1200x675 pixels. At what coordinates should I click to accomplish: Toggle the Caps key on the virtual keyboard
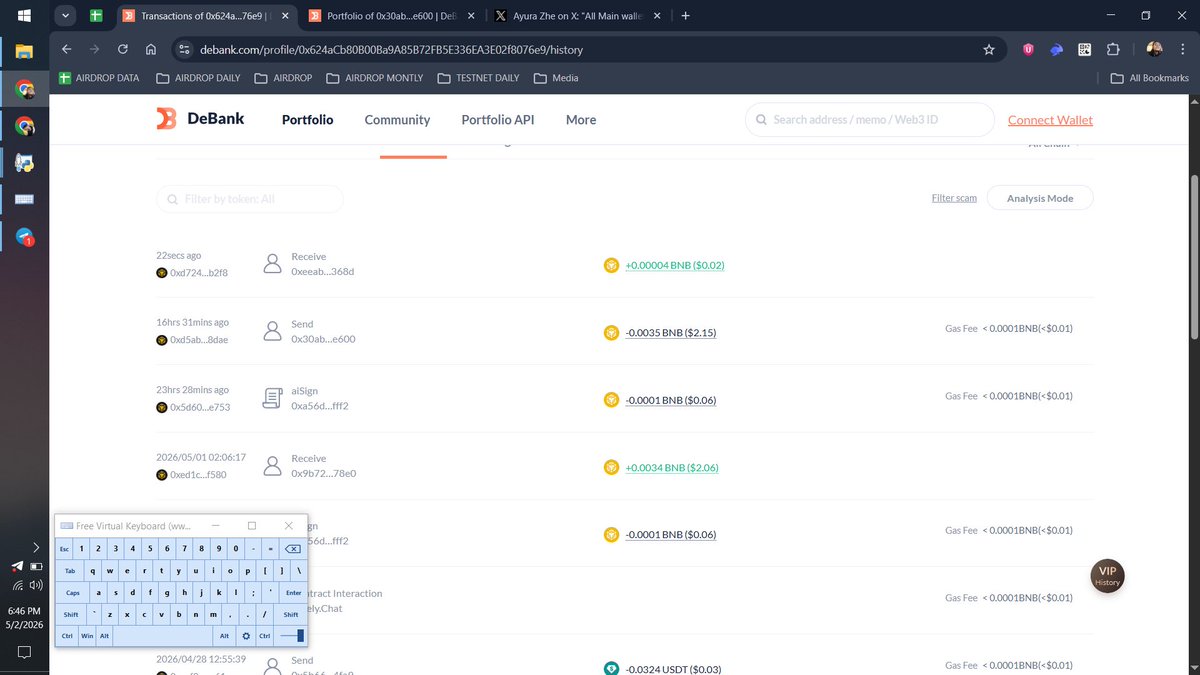point(73,592)
